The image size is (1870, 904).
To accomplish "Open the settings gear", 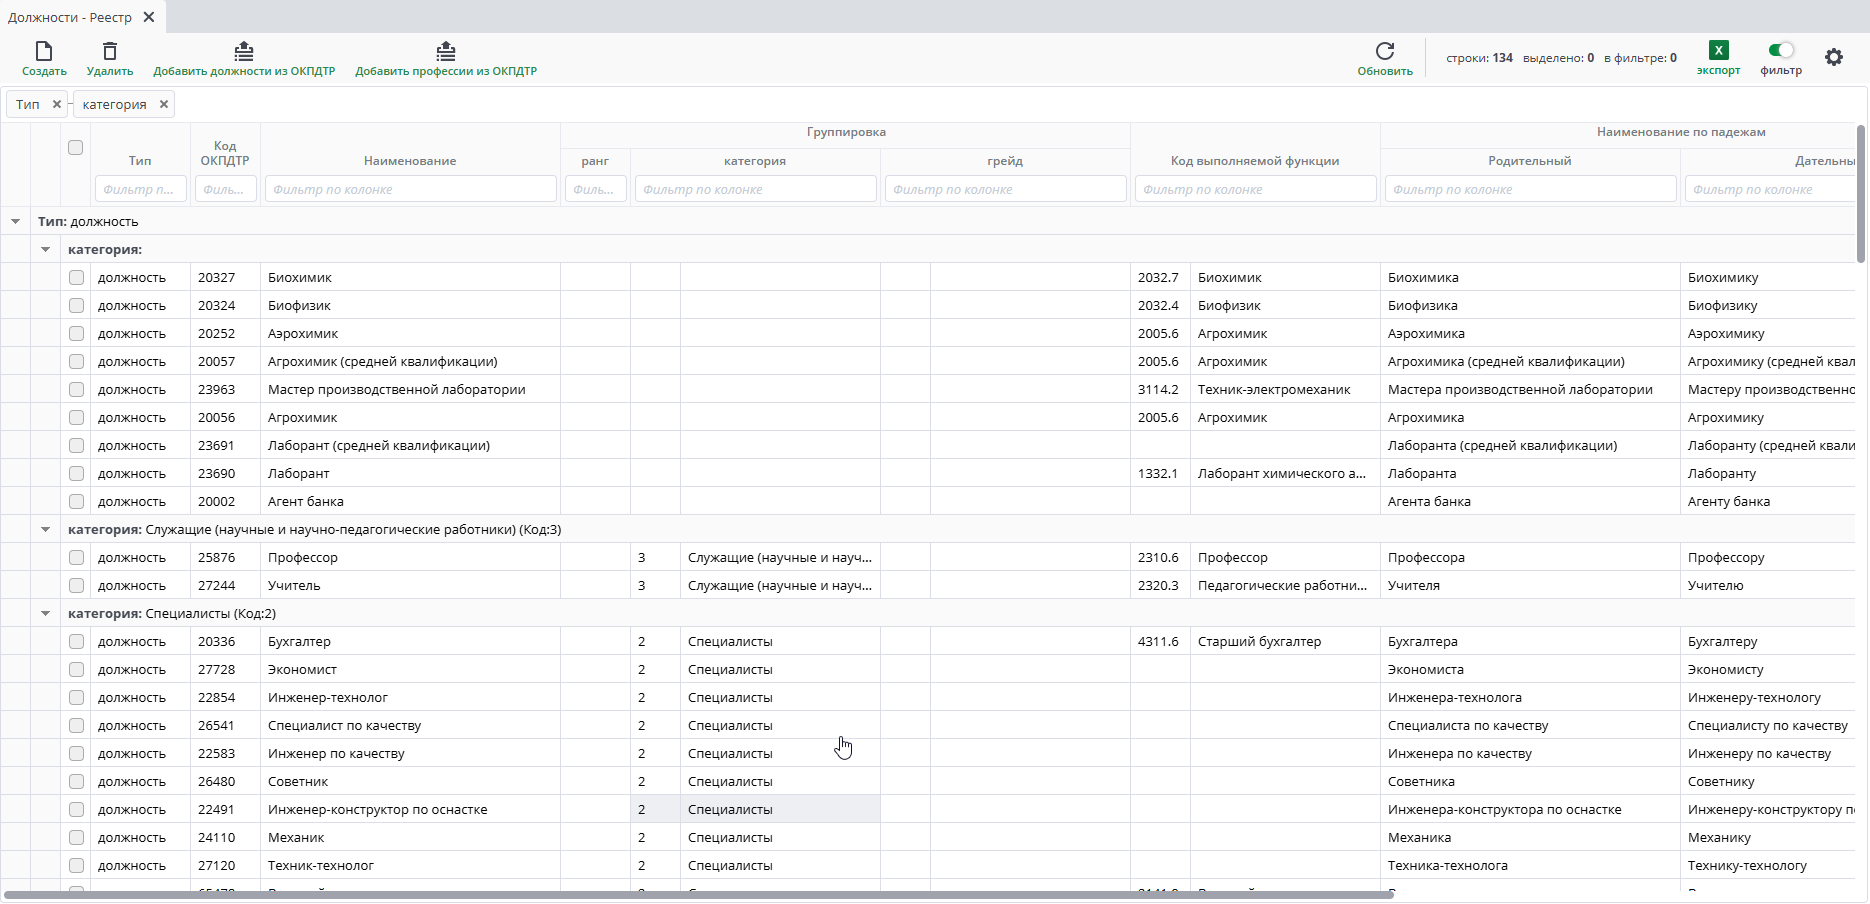I will tap(1834, 58).
